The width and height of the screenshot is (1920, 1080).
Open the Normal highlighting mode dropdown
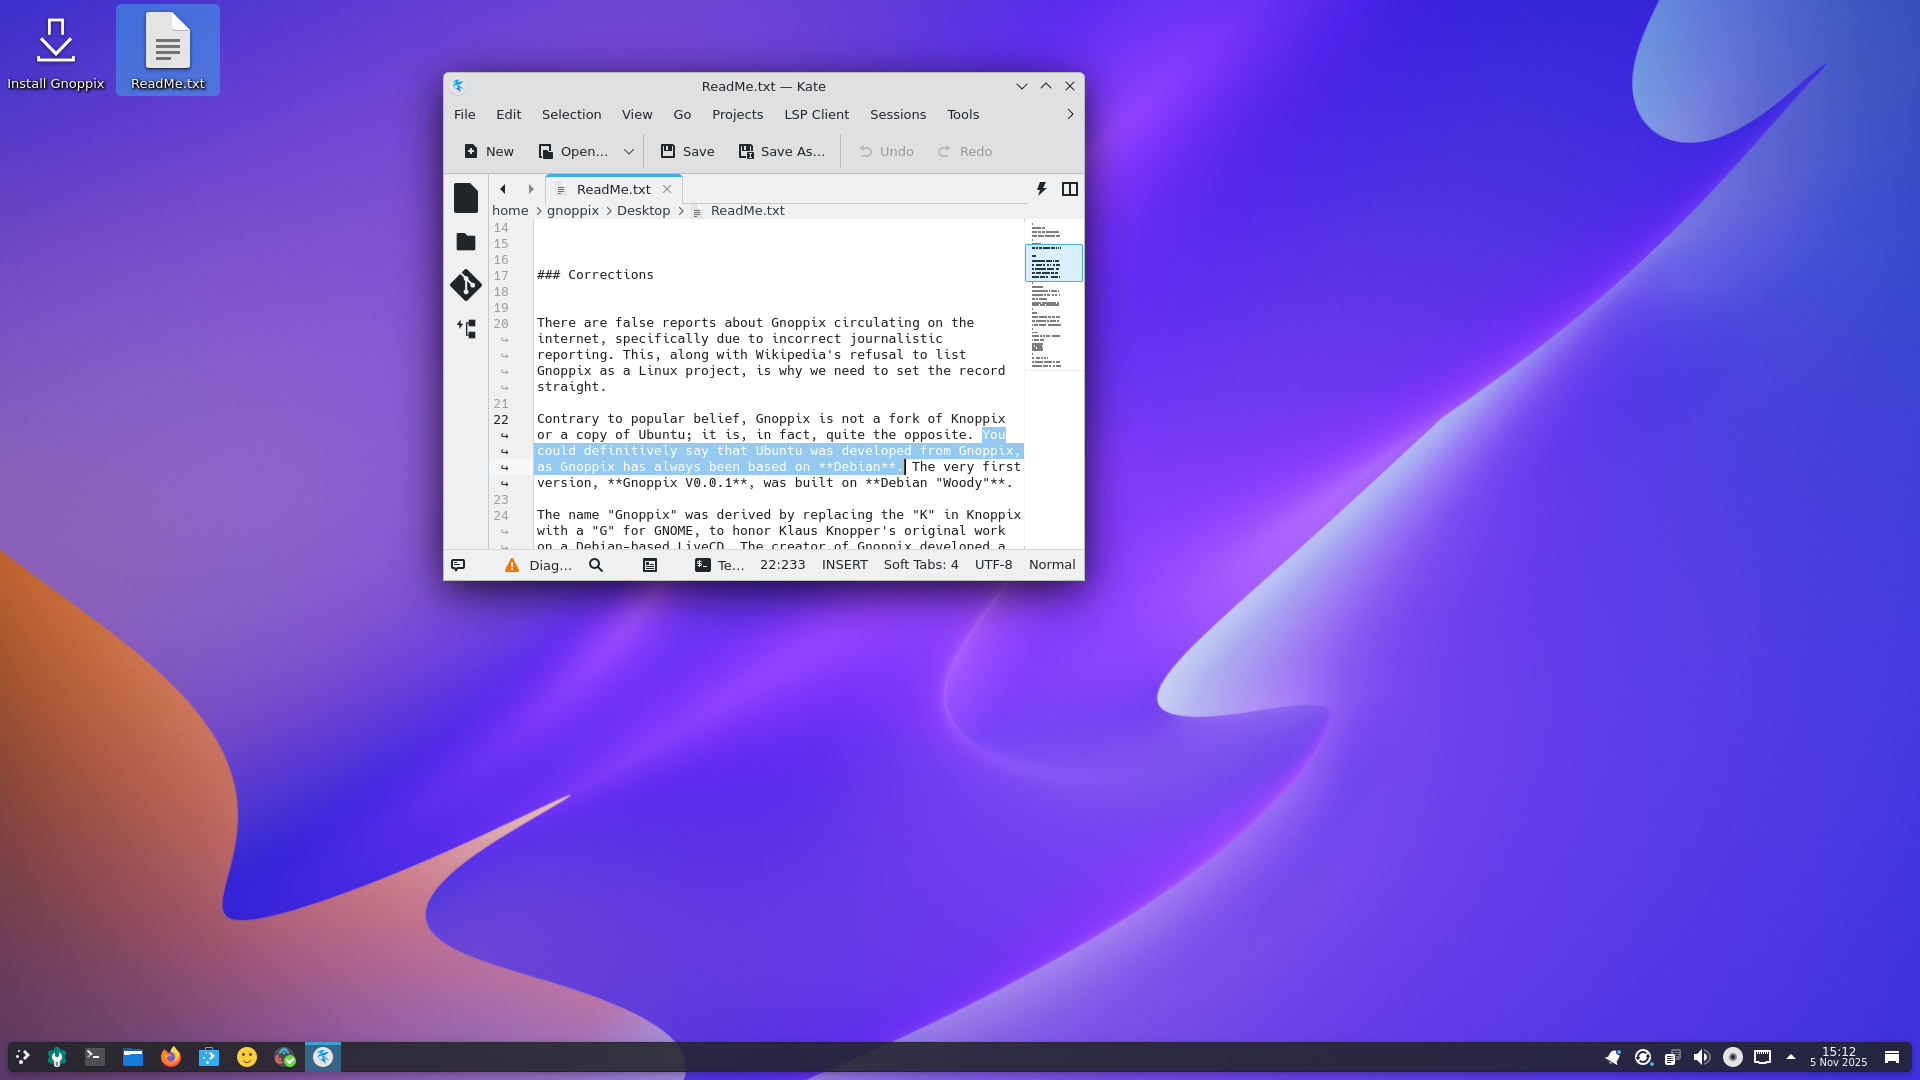pos(1052,565)
